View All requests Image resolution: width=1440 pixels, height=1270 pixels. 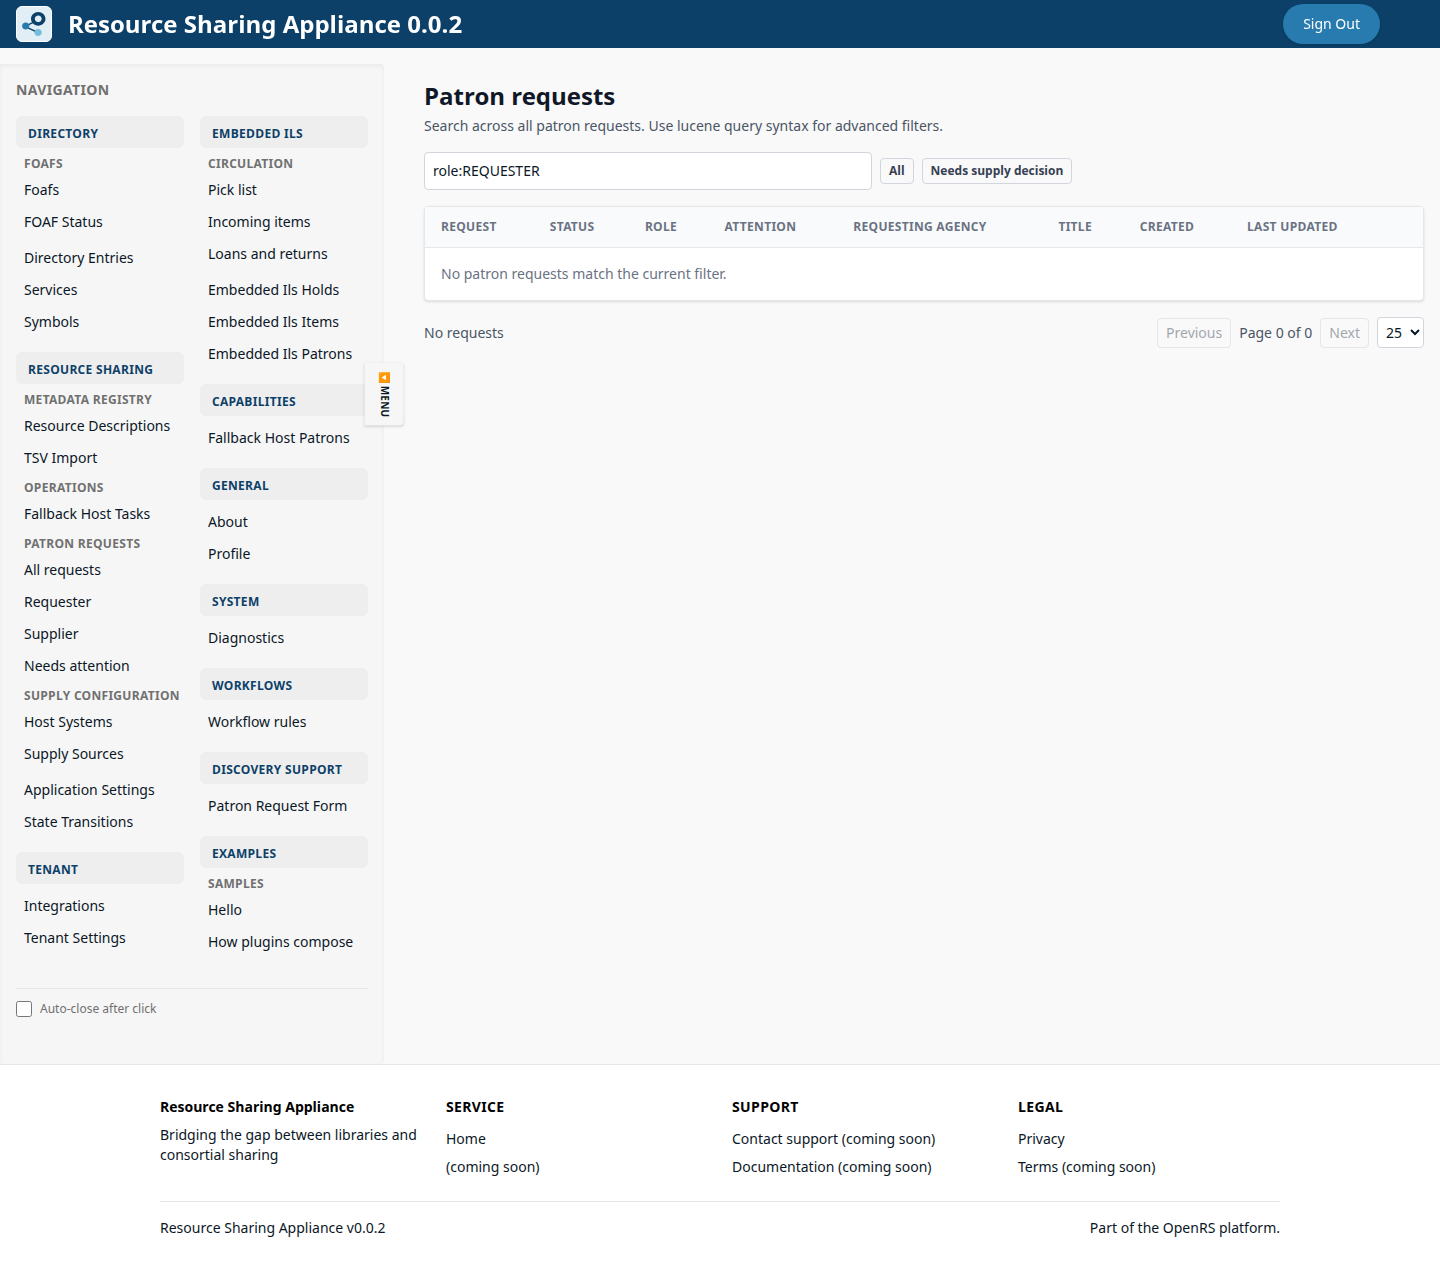62,570
